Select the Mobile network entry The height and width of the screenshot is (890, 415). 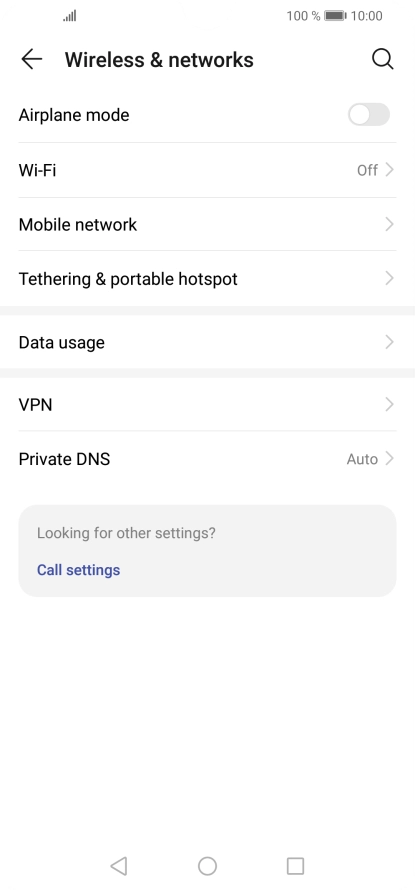tap(207, 225)
